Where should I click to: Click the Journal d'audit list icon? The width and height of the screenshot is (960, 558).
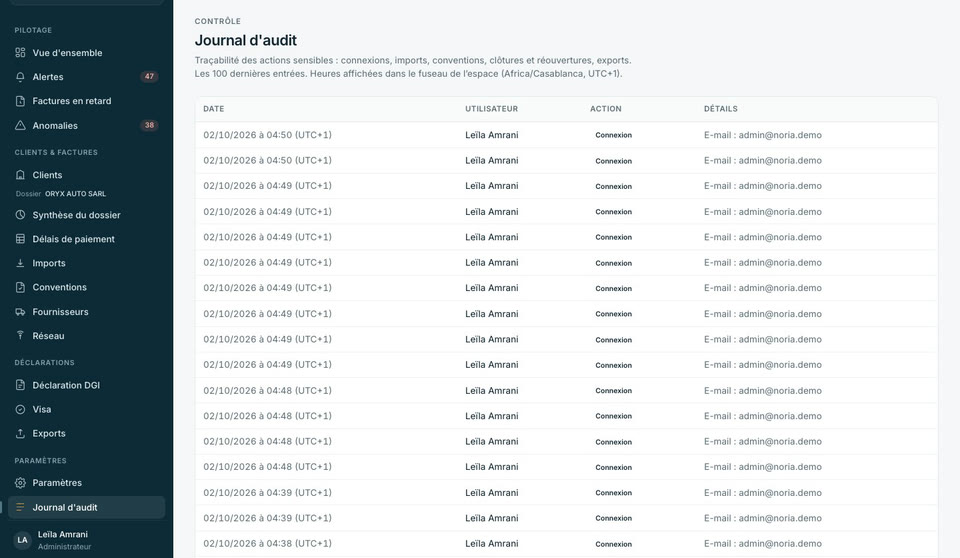click(20, 507)
